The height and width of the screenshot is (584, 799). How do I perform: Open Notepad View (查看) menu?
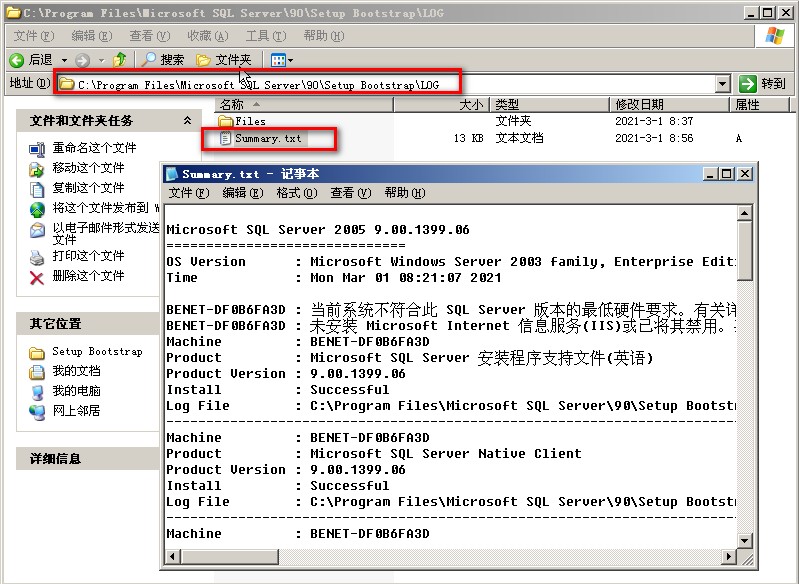351,193
